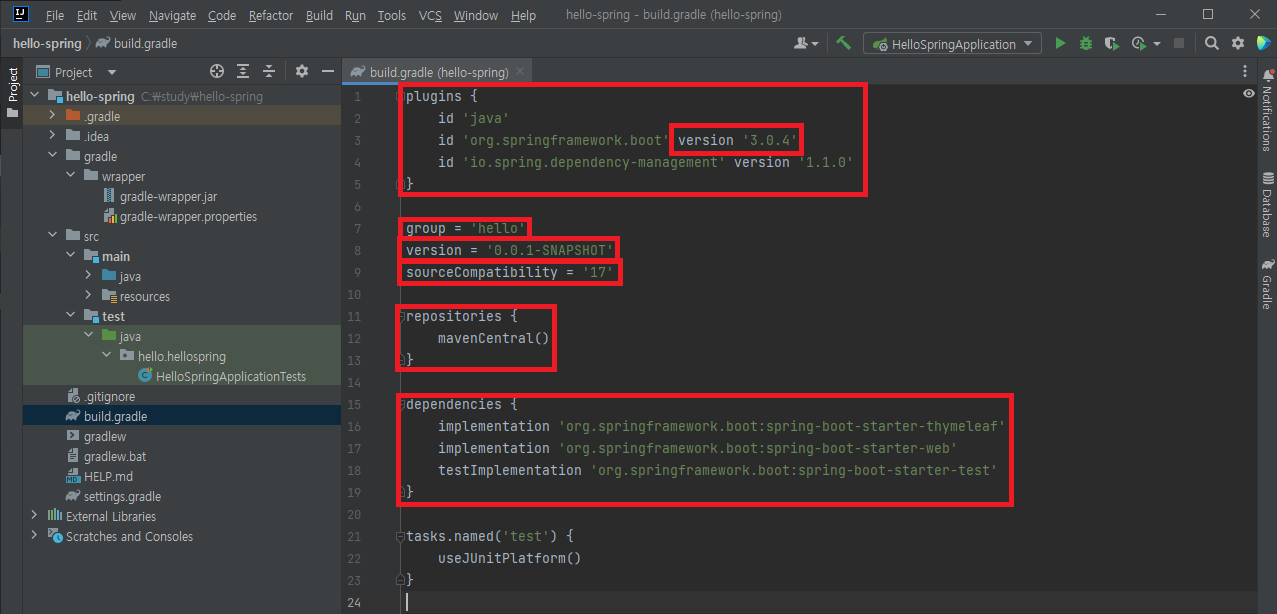Image resolution: width=1277 pixels, height=614 pixels.
Task: Expand the resources folder
Action: tap(88, 296)
